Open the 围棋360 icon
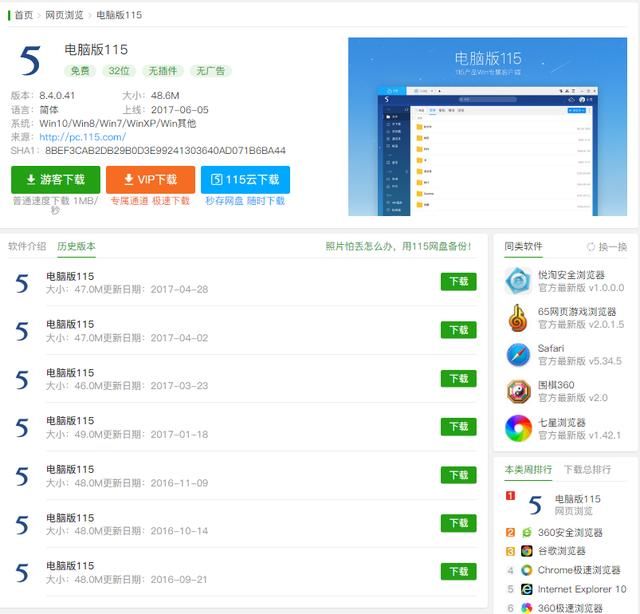The height and width of the screenshot is (614, 640). (518, 392)
